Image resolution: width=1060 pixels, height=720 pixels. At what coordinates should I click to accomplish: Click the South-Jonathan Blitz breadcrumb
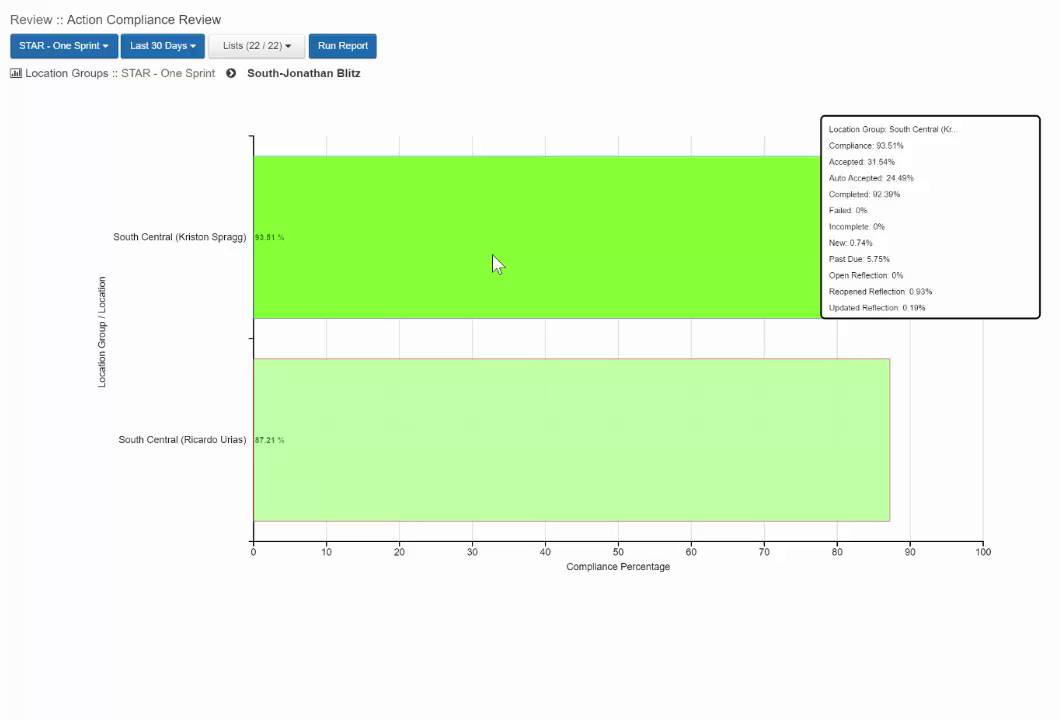pyautogui.click(x=304, y=73)
